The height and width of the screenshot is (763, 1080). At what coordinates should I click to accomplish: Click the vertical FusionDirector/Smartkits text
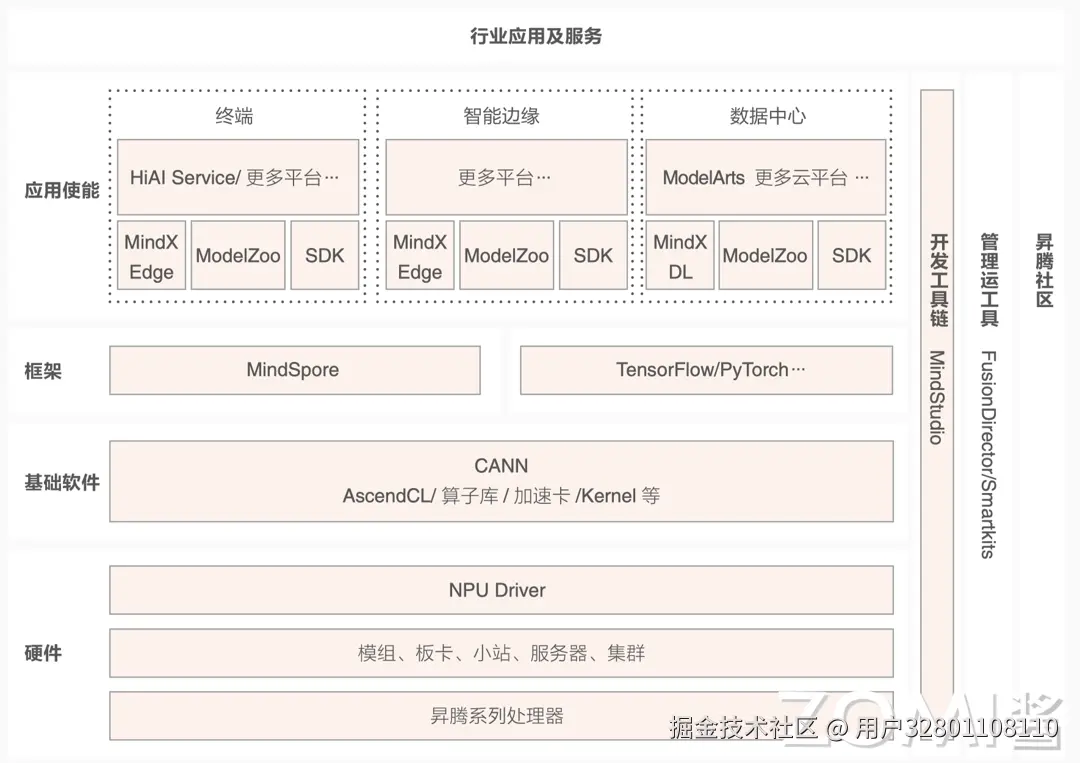tap(989, 454)
